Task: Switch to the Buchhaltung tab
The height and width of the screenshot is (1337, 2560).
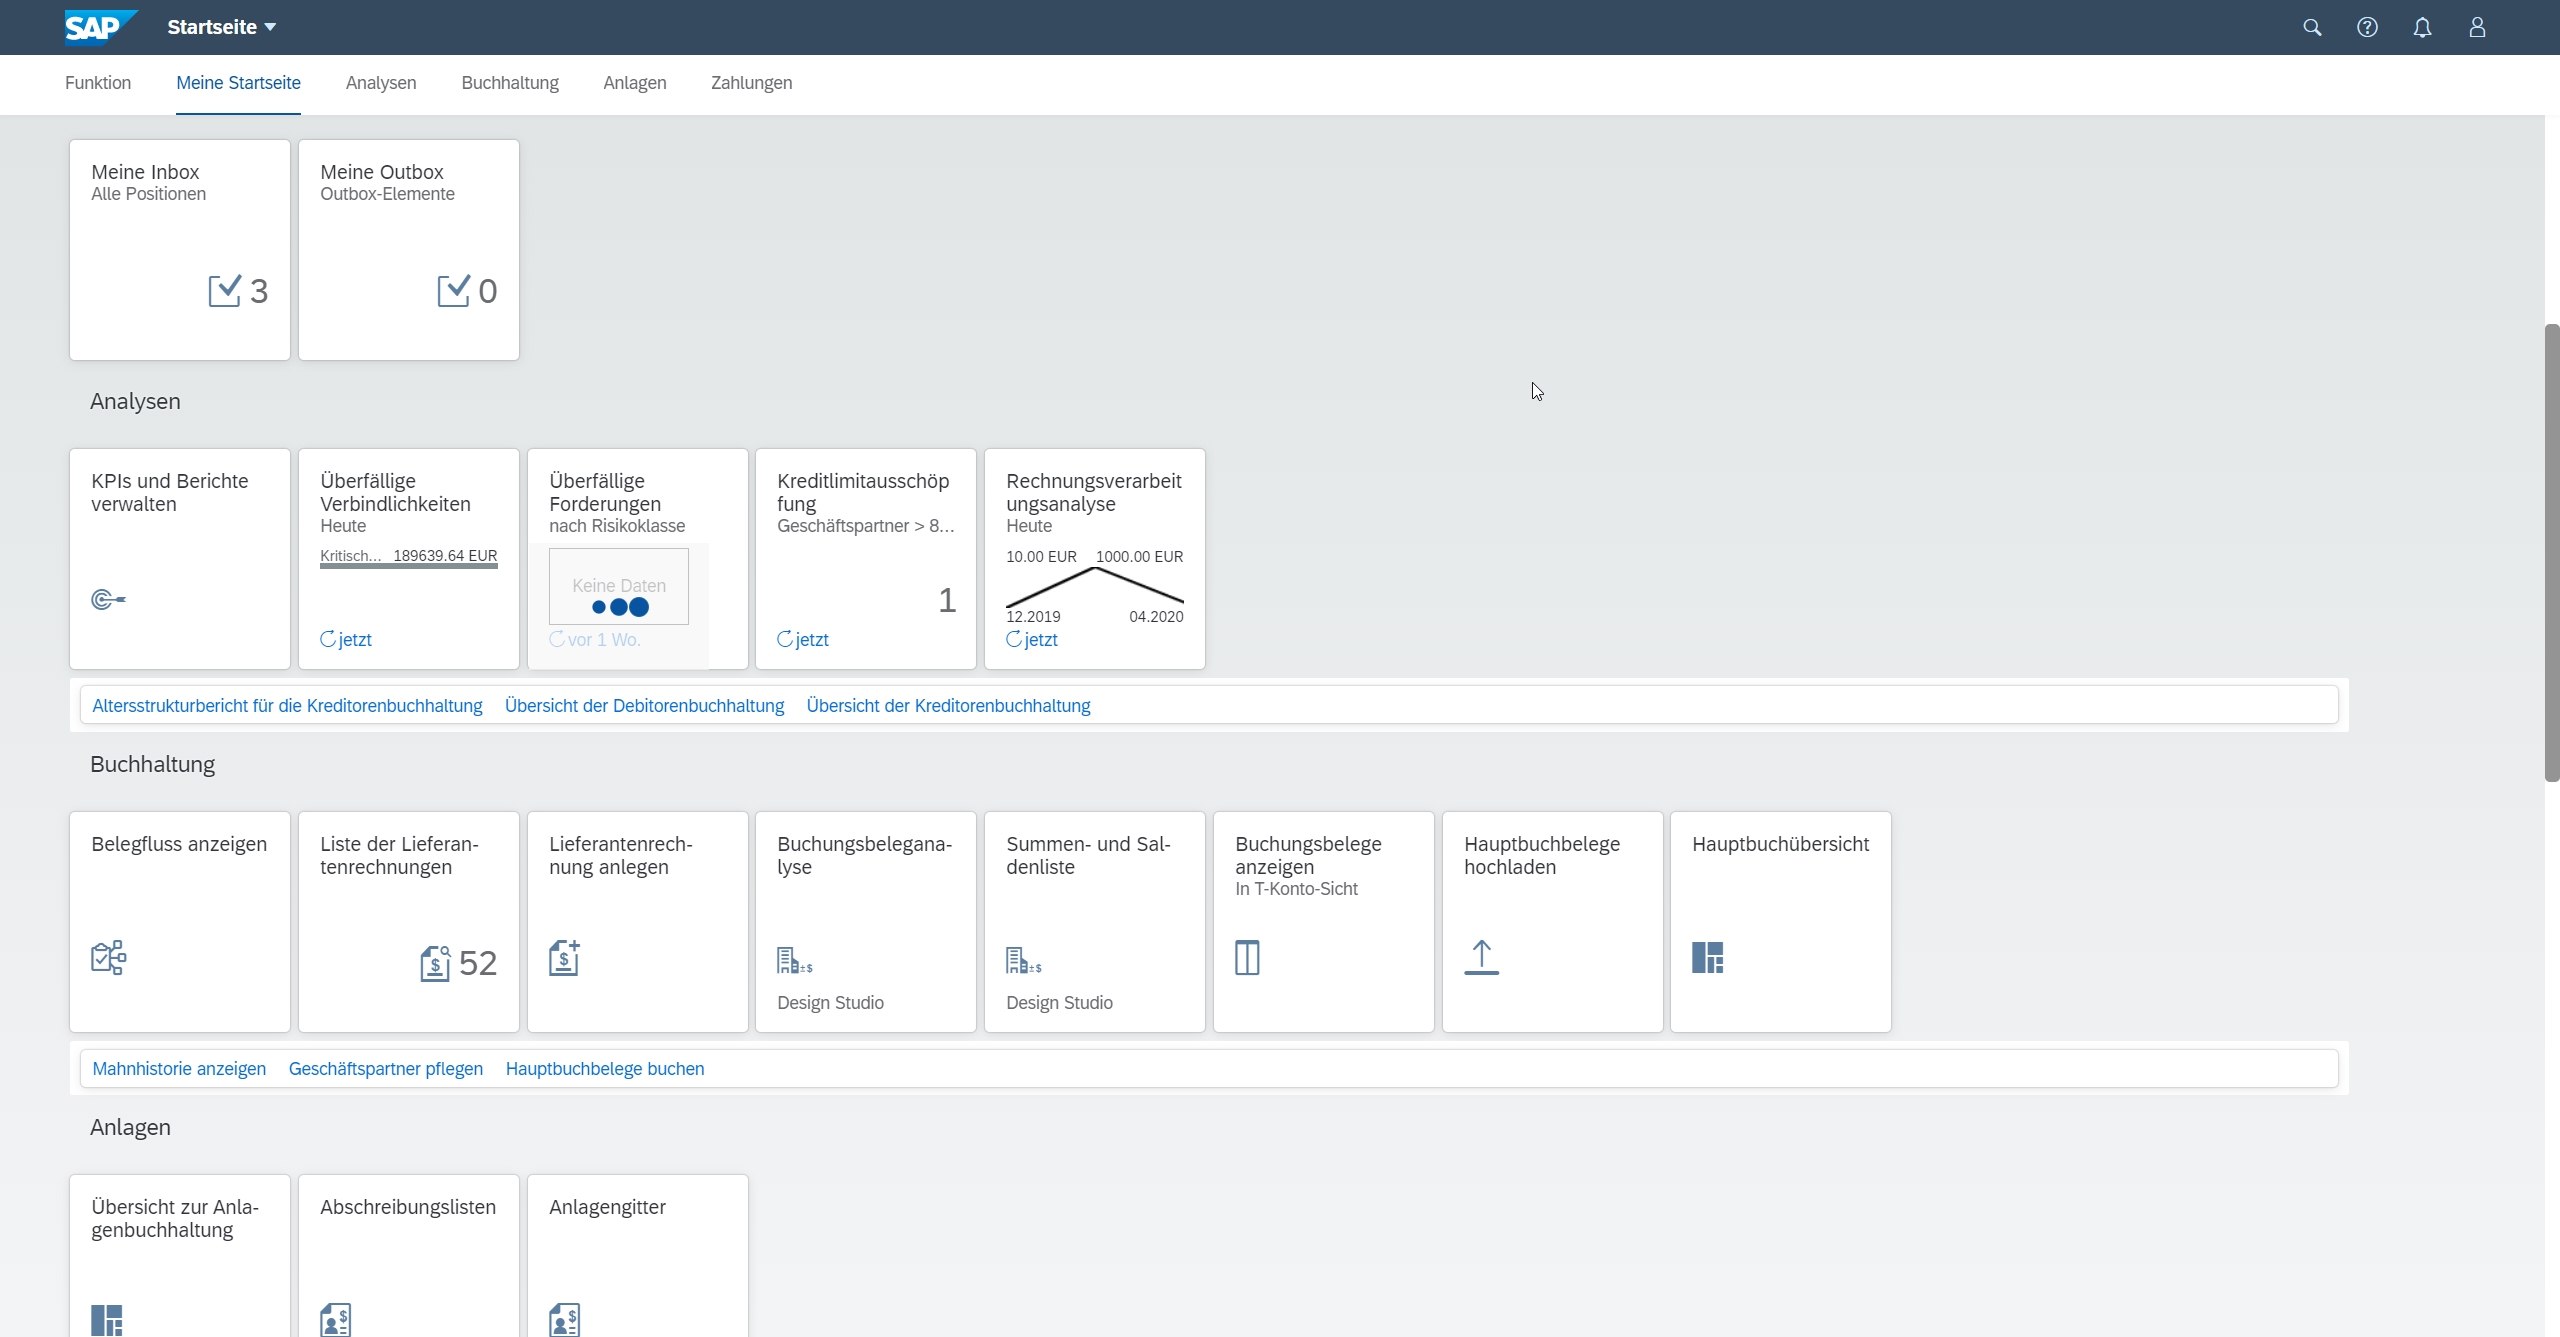Action: pos(510,83)
